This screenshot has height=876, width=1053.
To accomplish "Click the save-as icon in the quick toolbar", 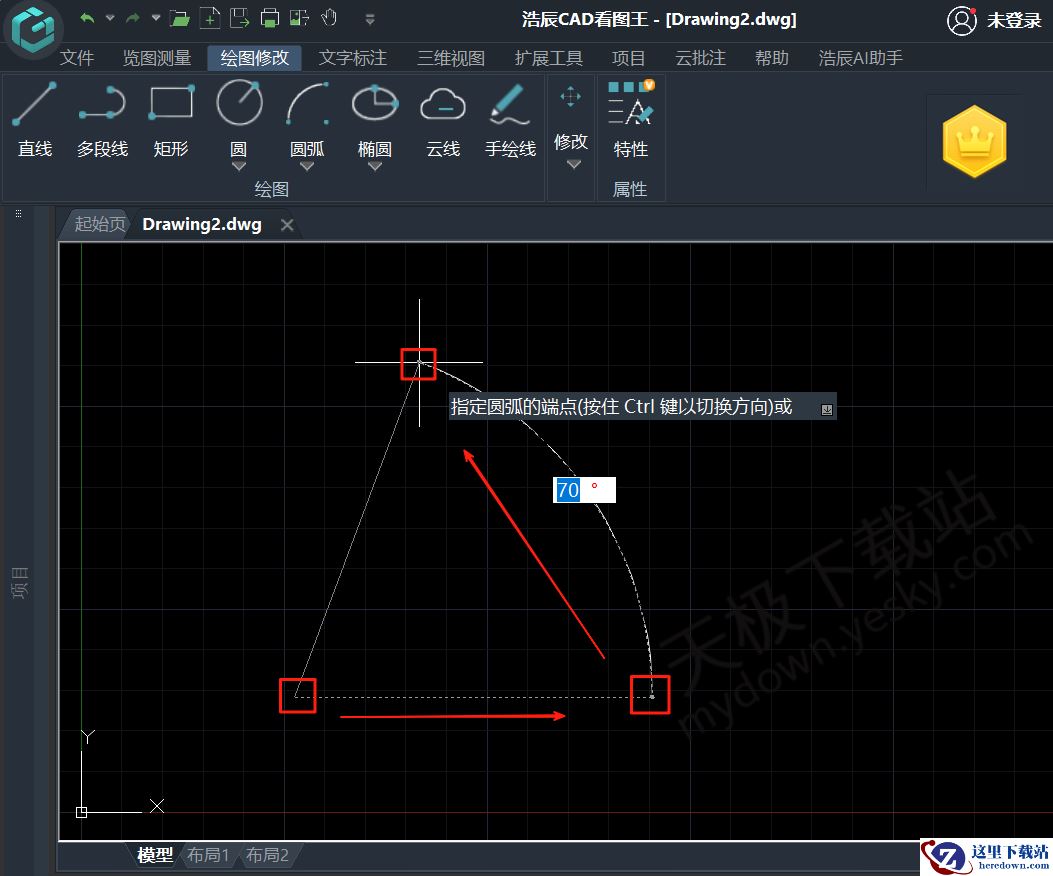I will tap(239, 18).
